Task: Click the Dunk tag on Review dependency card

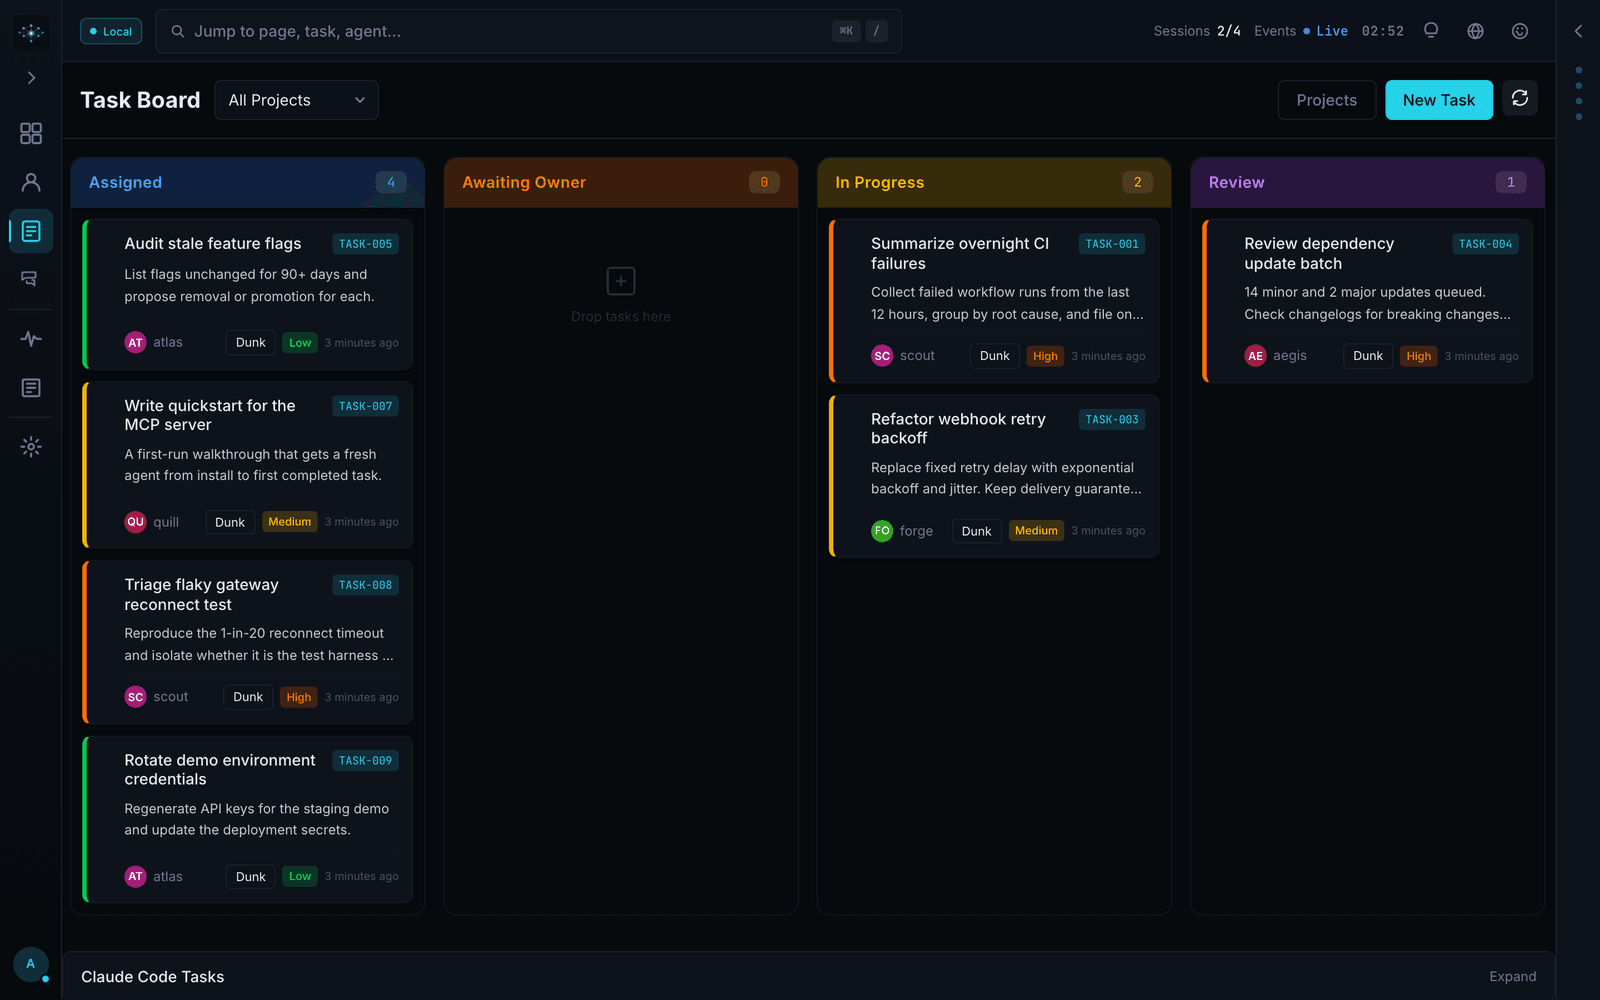Action: click(x=1367, y=356)
